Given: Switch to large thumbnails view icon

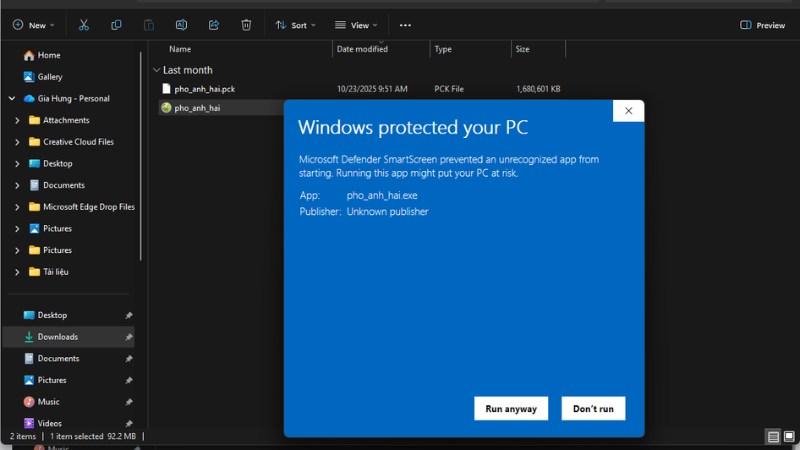Looking at the screenshot, I should point(790,437).
